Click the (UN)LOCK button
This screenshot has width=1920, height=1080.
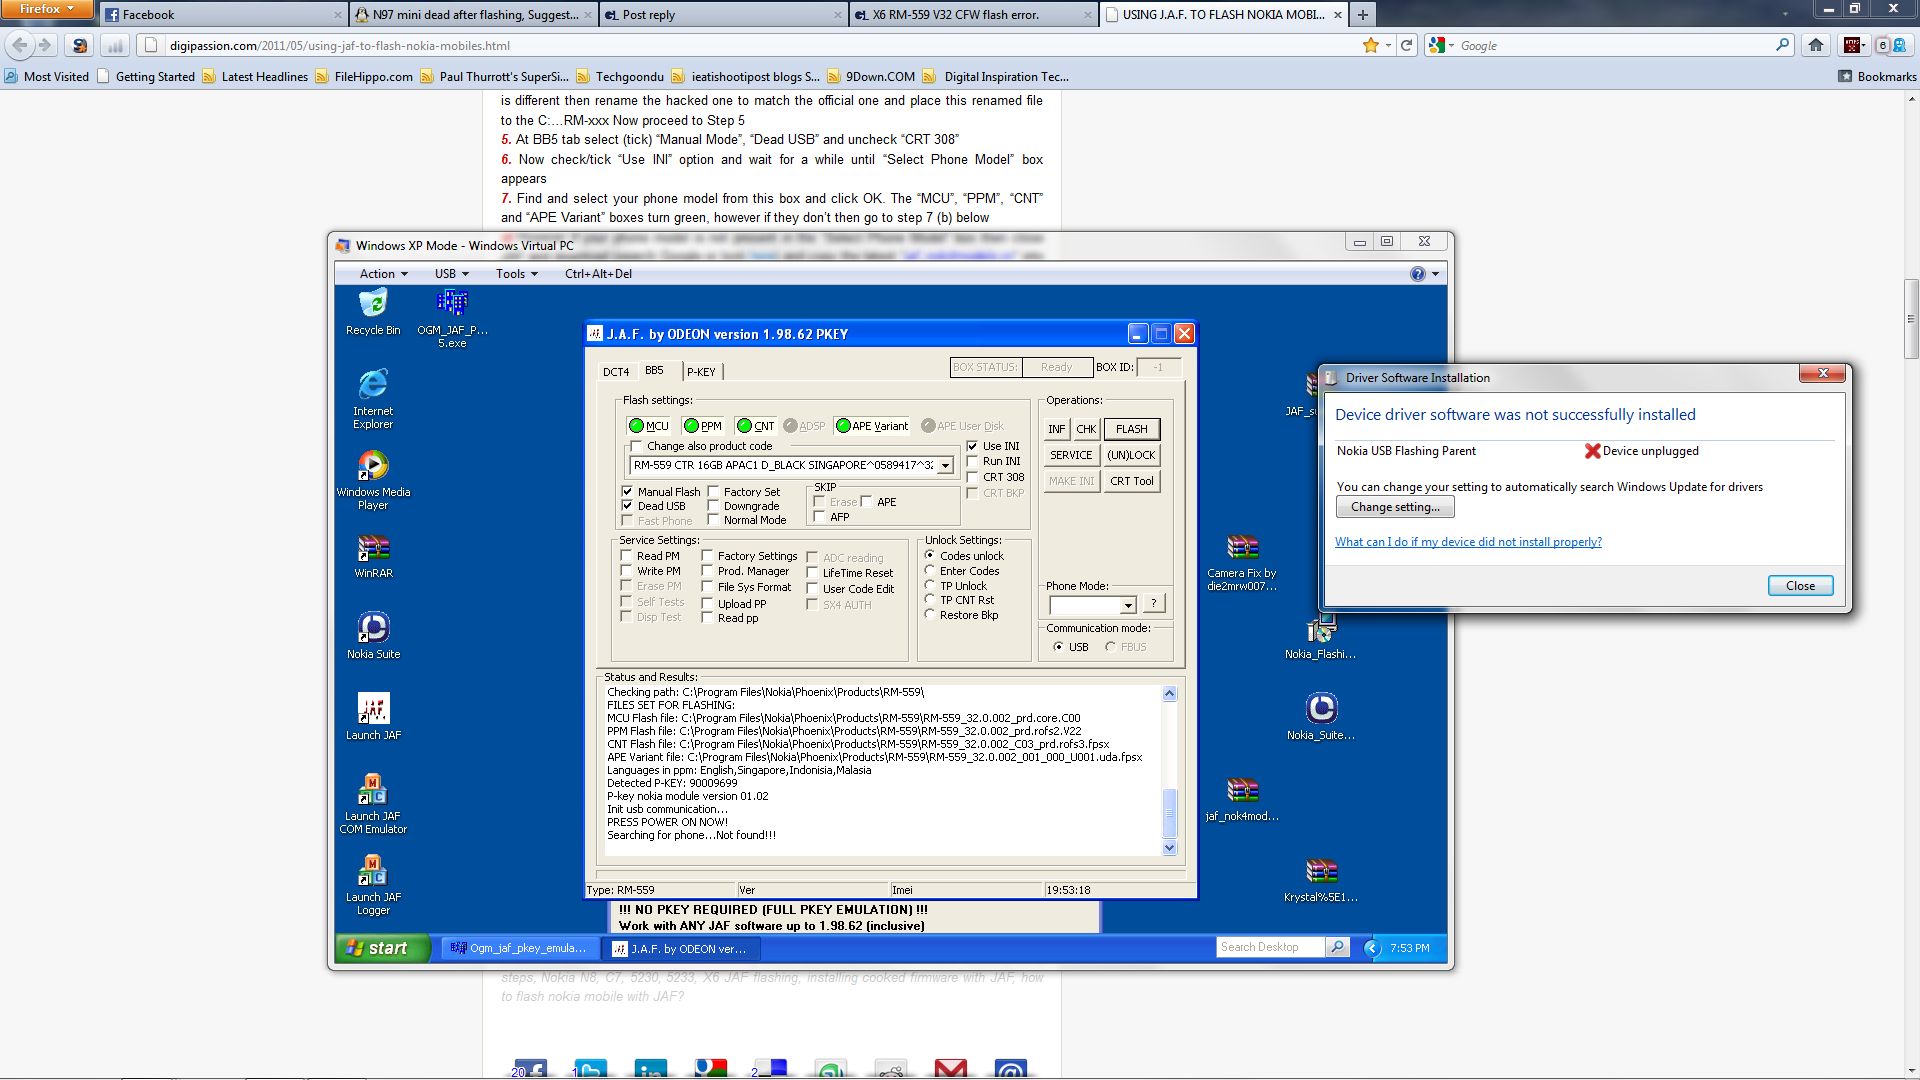[1131, 455]
